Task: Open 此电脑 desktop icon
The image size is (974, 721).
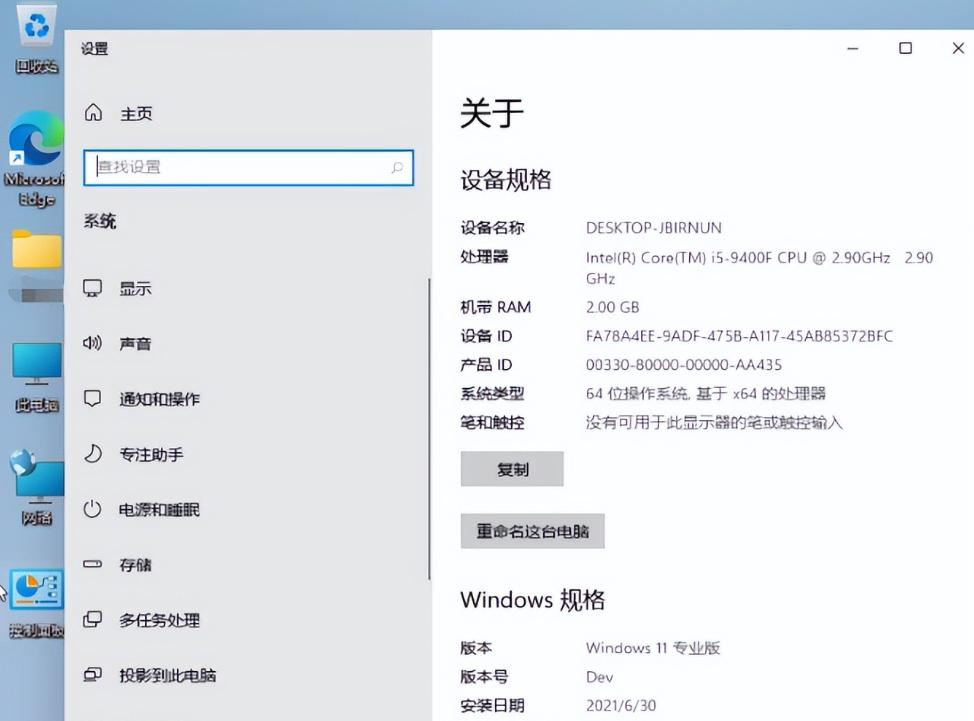Action: [37, 378]
